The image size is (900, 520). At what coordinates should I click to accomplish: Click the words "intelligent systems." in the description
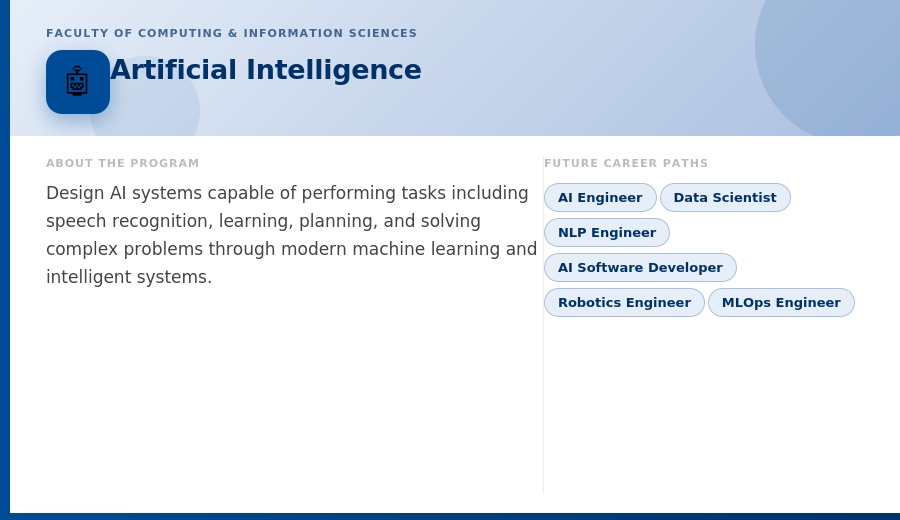coord(129,277)
